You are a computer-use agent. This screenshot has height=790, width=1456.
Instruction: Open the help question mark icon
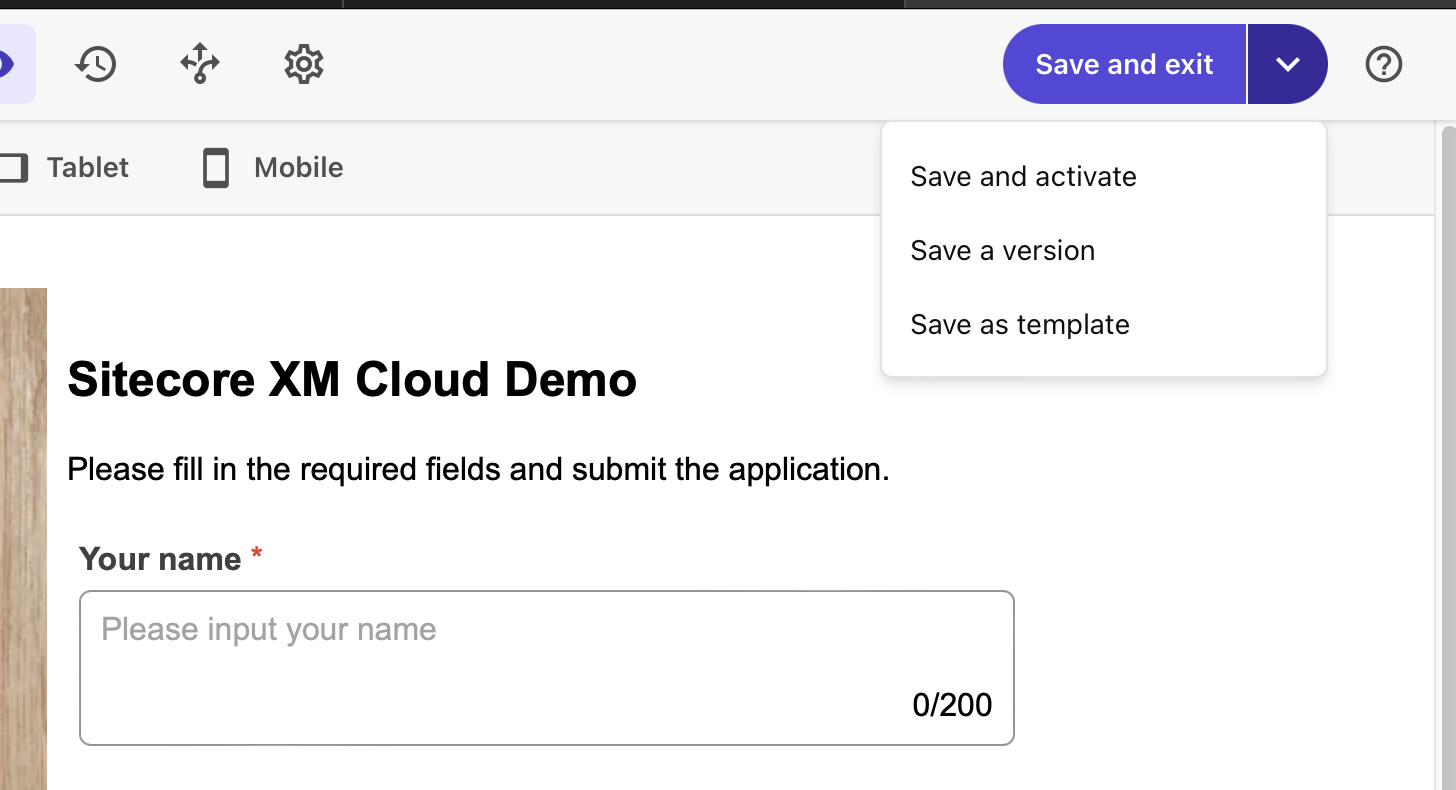point(1384,64)
